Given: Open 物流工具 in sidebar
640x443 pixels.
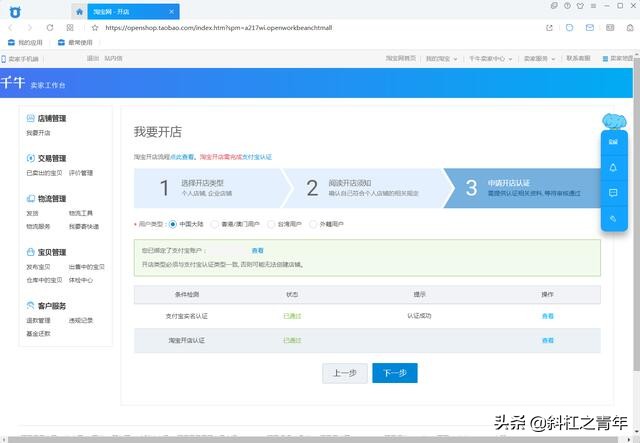Looking at the screenshot, I should (x=81, y=213).
